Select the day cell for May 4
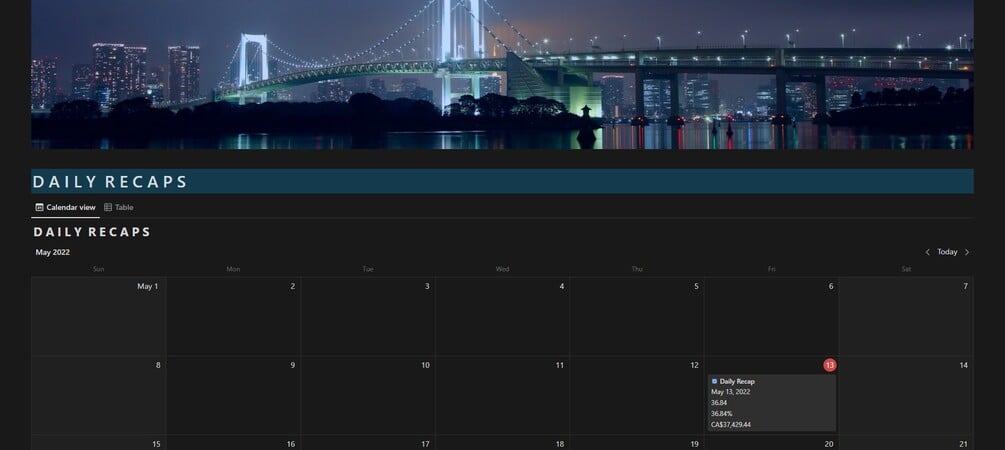Screen dimensions: 1005x450 (502, 317)
